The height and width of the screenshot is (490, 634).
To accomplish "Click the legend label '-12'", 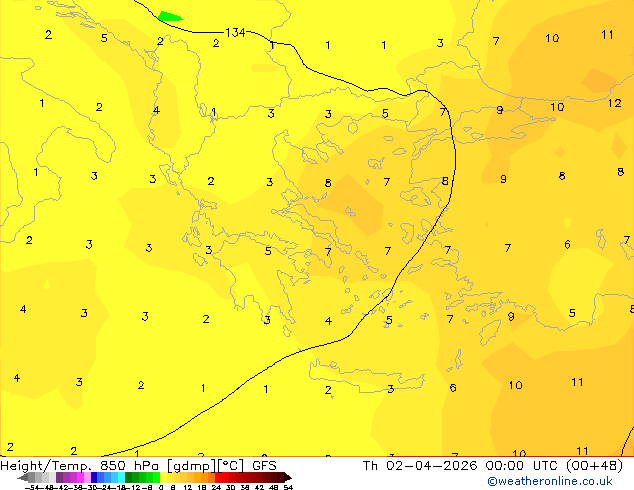I will (x=133, y=488).
